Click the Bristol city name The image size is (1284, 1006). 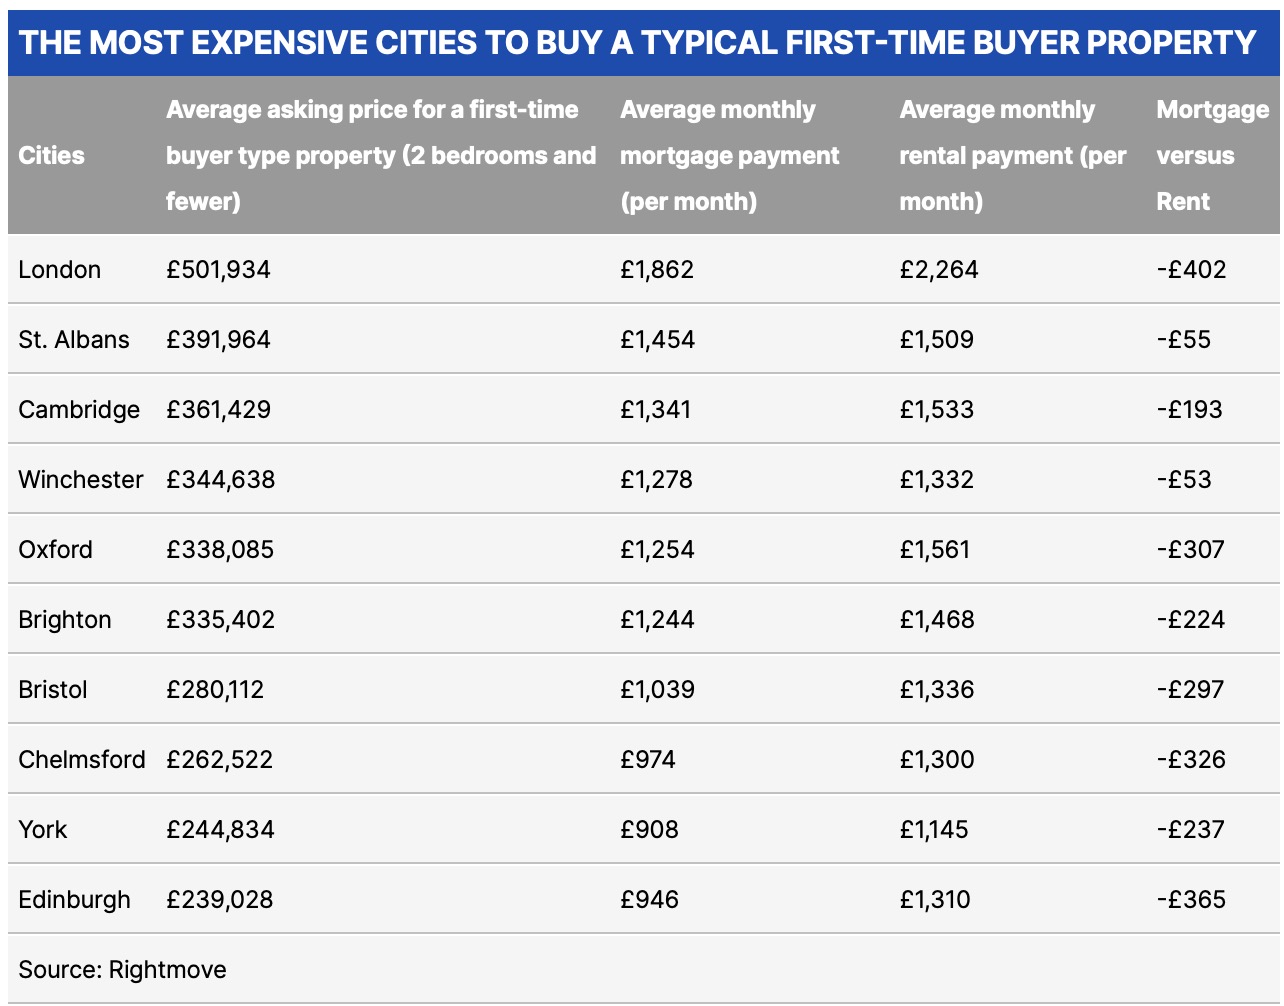tap(53, 690)
